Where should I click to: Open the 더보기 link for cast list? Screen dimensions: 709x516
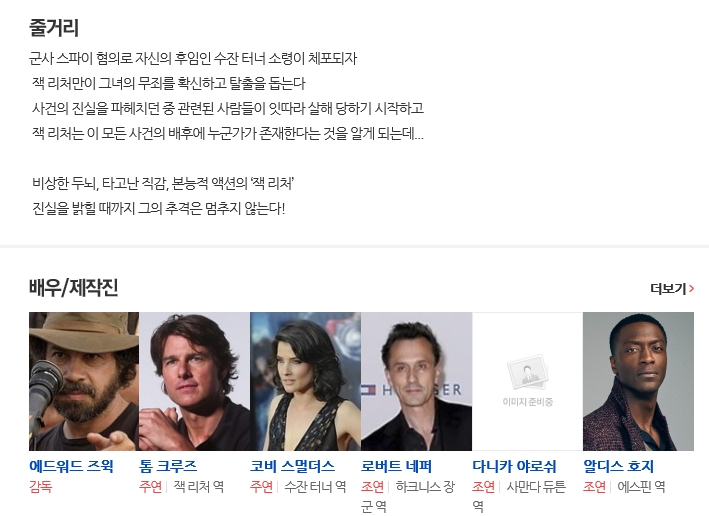coord(671,288)
